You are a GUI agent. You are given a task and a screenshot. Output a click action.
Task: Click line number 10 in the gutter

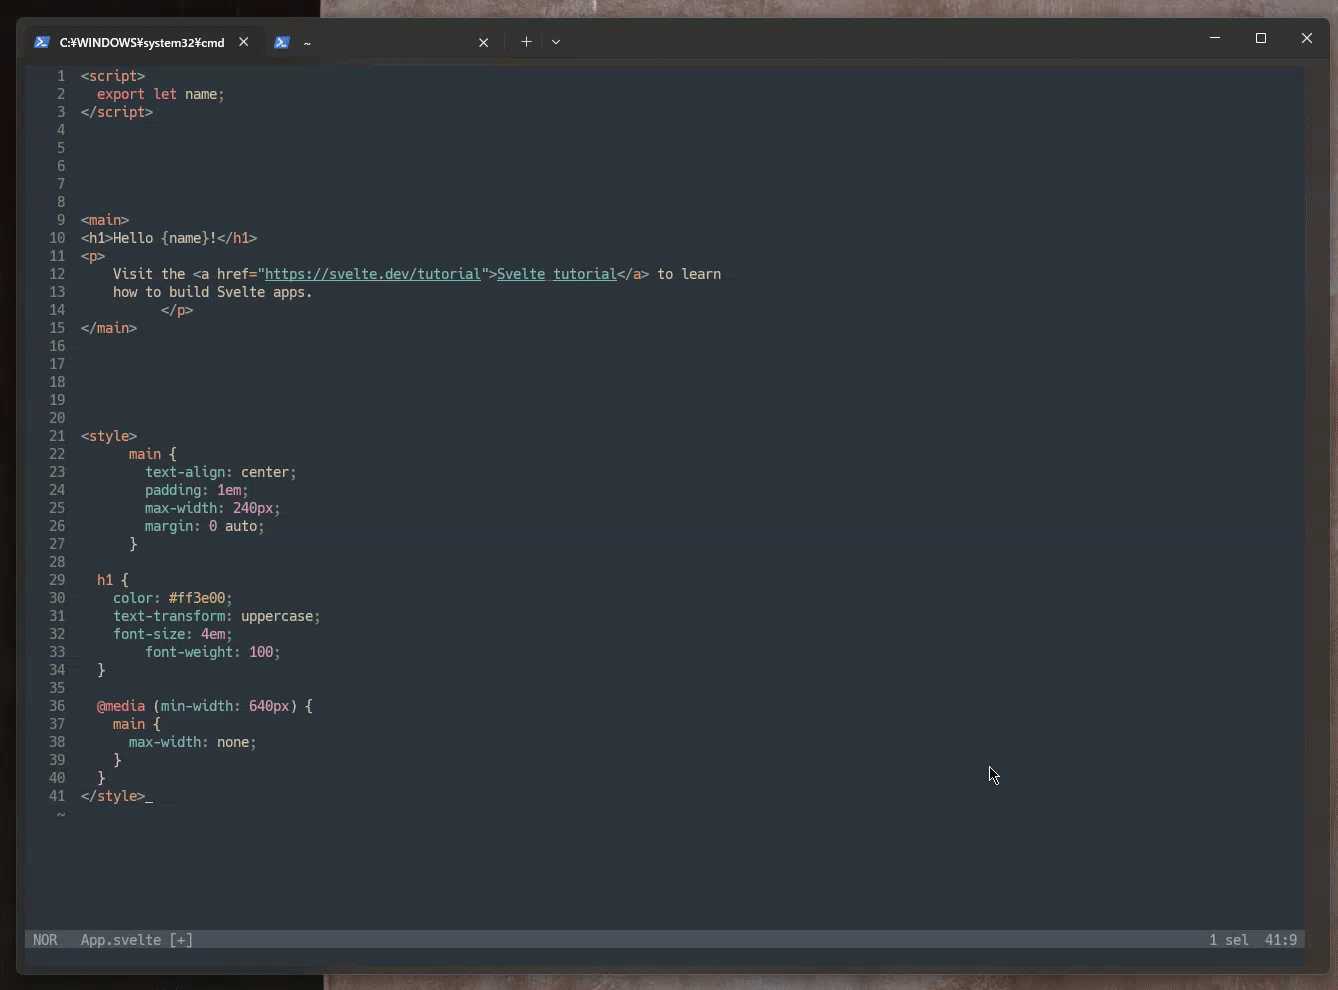56,238
